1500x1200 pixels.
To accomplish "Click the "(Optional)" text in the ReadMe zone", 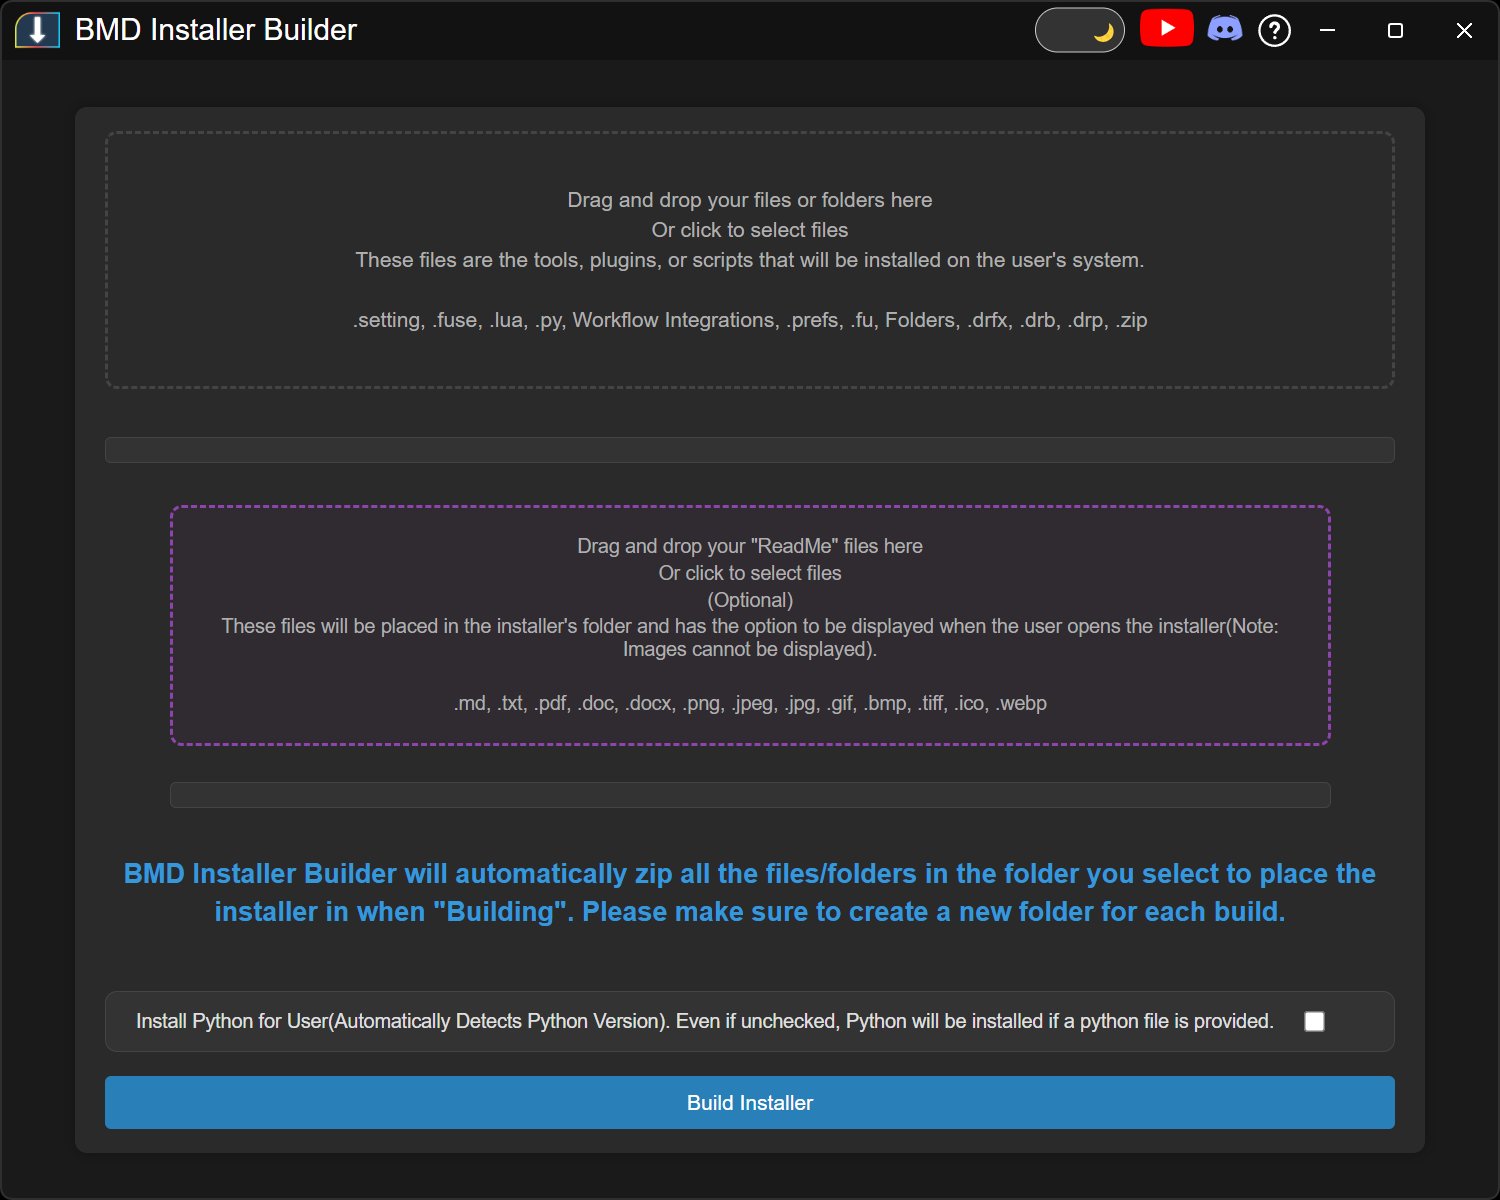I will (750, 600).
